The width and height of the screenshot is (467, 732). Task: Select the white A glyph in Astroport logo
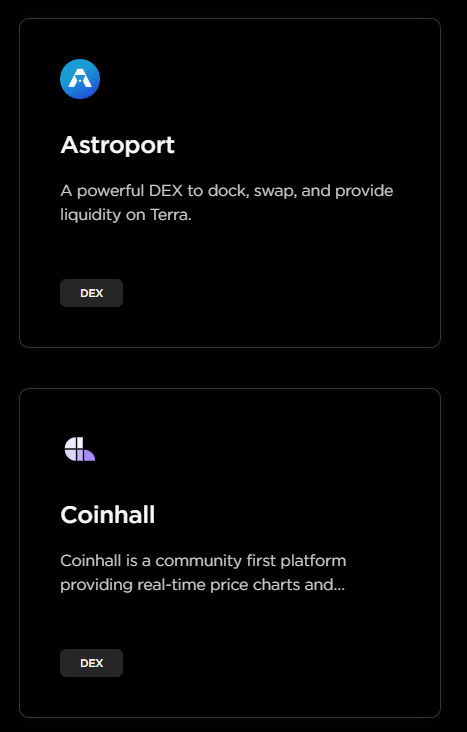(x=80, y=78)
